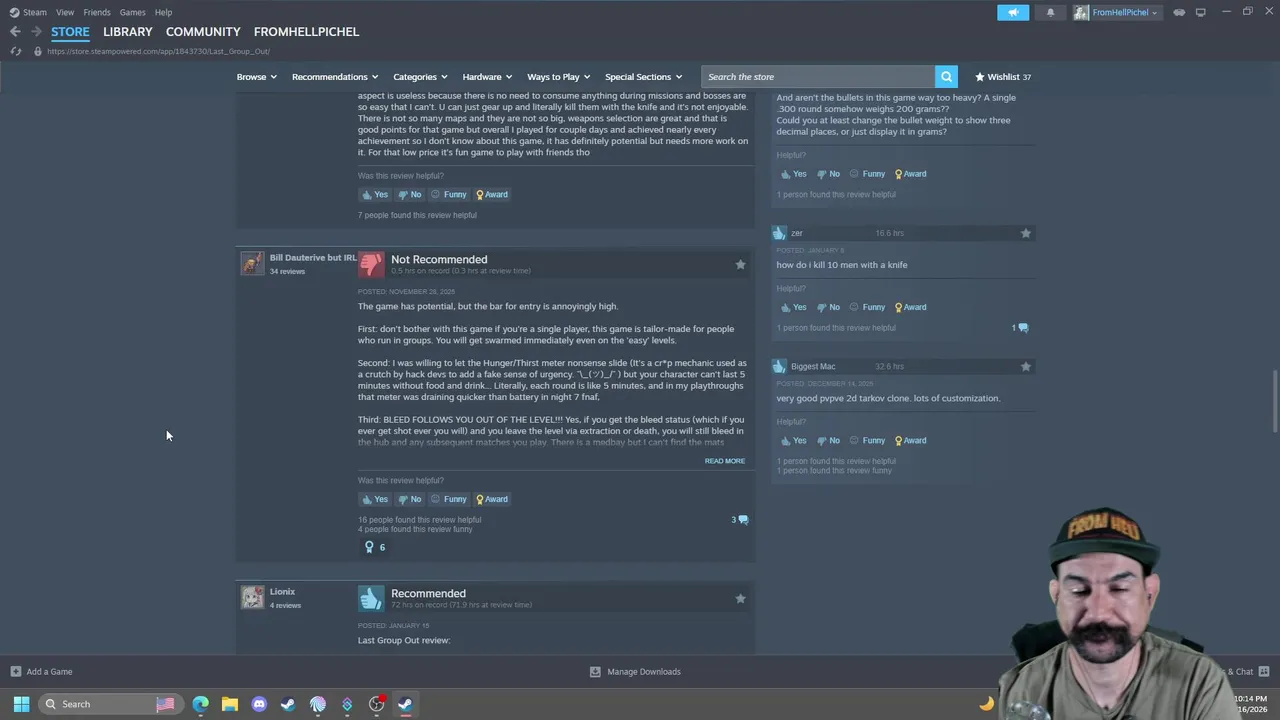Vote No on Bill Dauterive's review
The height and width of the screenshot is (720, 1280).
[x=410, y=499]
